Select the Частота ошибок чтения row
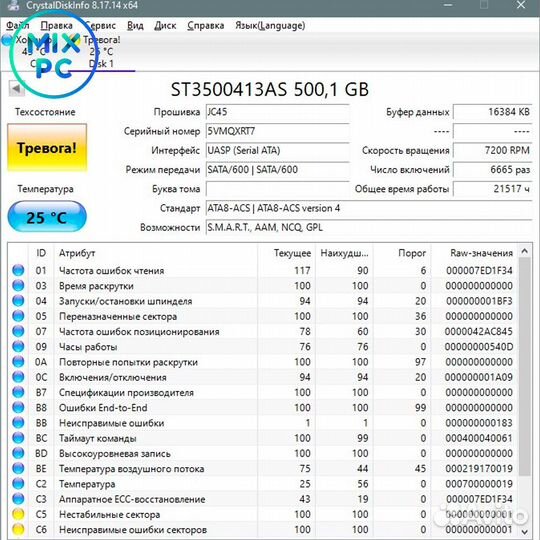Image resolution: width=540 pixels, height=540 pixels. [x=263, y=270]
